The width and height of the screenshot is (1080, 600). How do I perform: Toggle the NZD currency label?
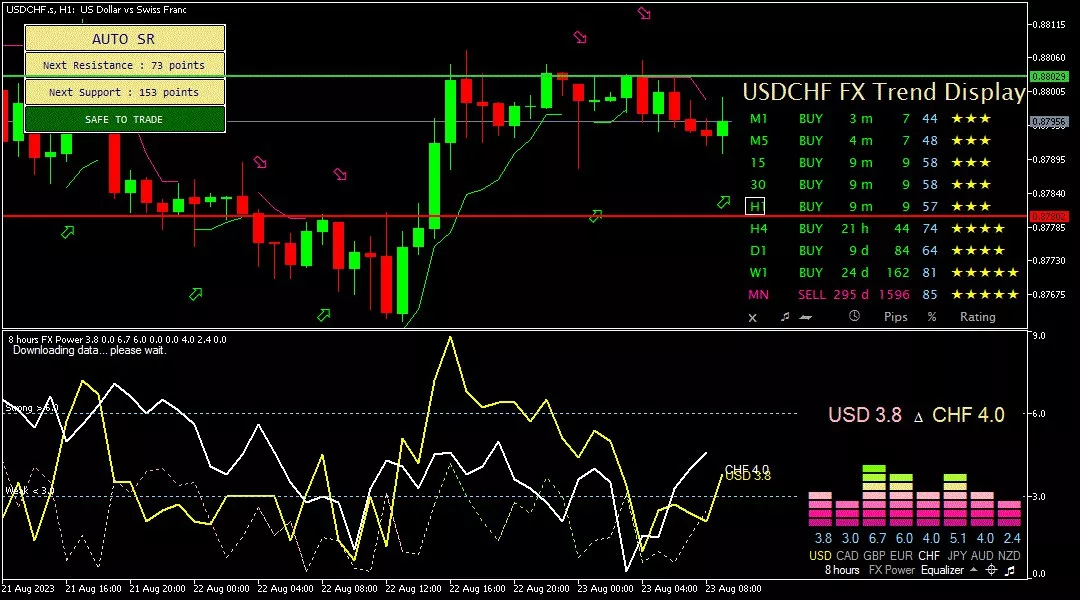(1009, 555)
